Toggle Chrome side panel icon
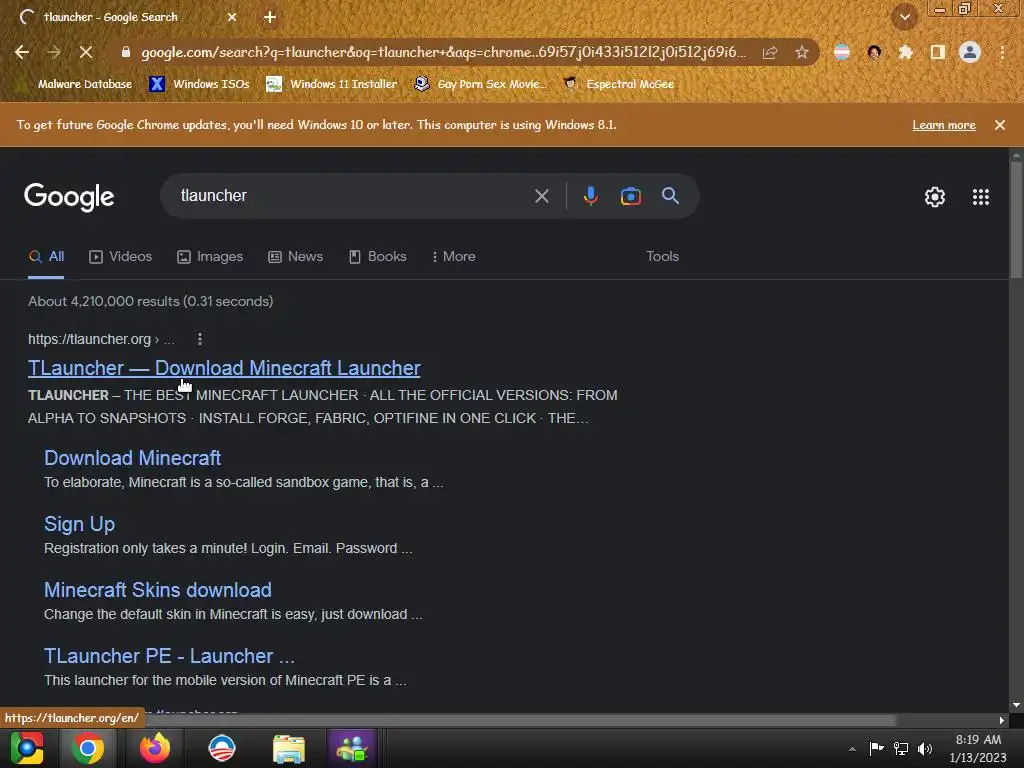Image resolution: width=1024 pixels, height=768 pixels. (938, 52)
